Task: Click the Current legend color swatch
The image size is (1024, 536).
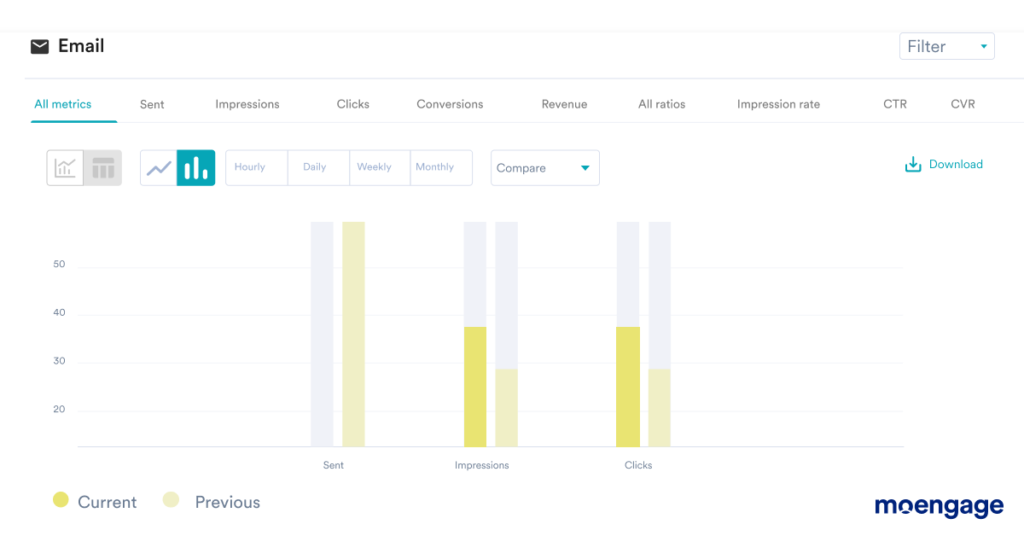Action: pyautogui.click(x=61, y=500)
